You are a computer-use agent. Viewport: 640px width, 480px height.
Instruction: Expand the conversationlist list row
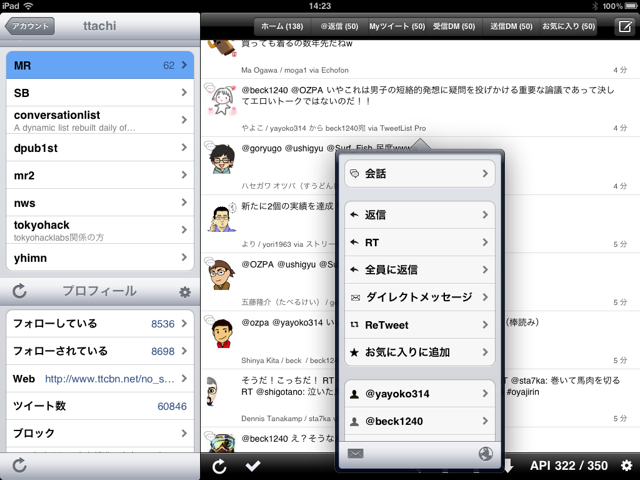pyautogui.click(x=100, y=121)
